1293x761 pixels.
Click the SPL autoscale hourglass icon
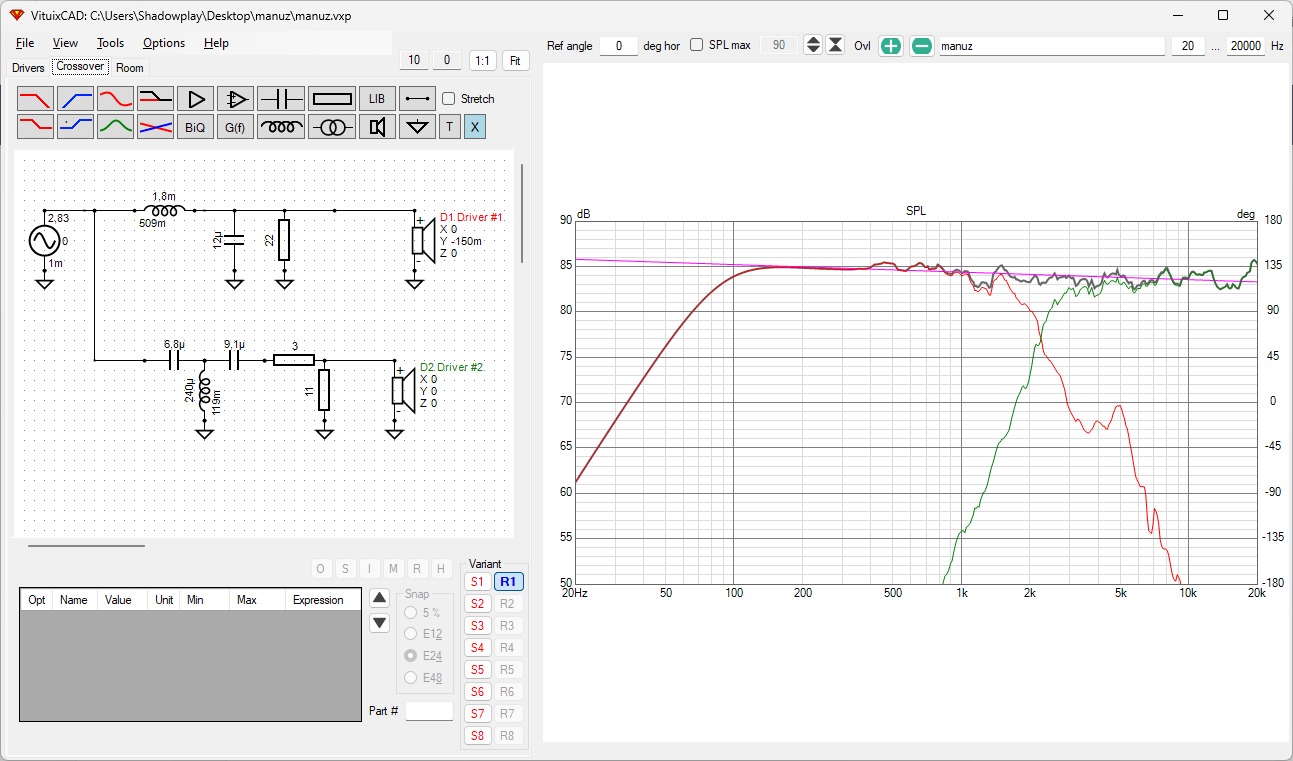(x=835, y=46)
